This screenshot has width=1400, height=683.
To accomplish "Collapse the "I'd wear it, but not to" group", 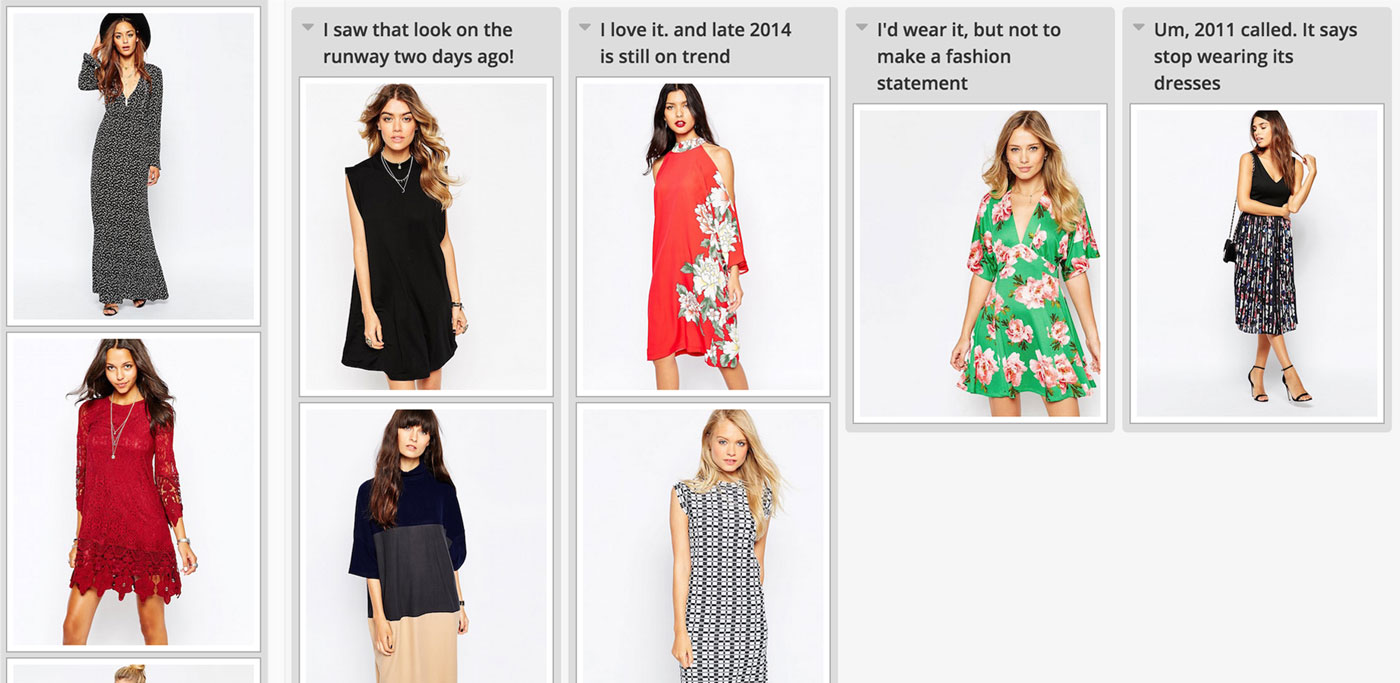I will (x=861, y=27).
